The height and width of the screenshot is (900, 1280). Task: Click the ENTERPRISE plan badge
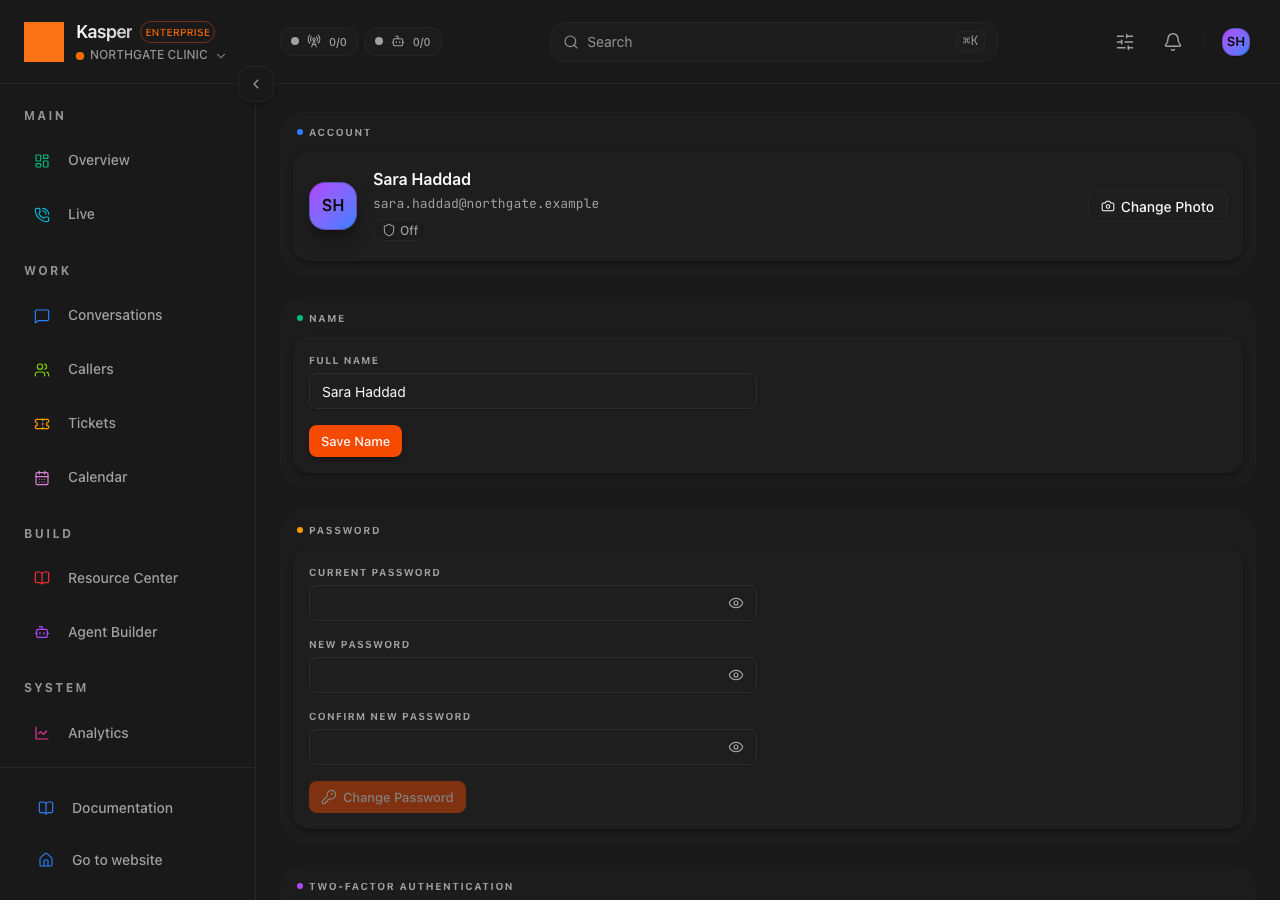(x=177, y=32)
